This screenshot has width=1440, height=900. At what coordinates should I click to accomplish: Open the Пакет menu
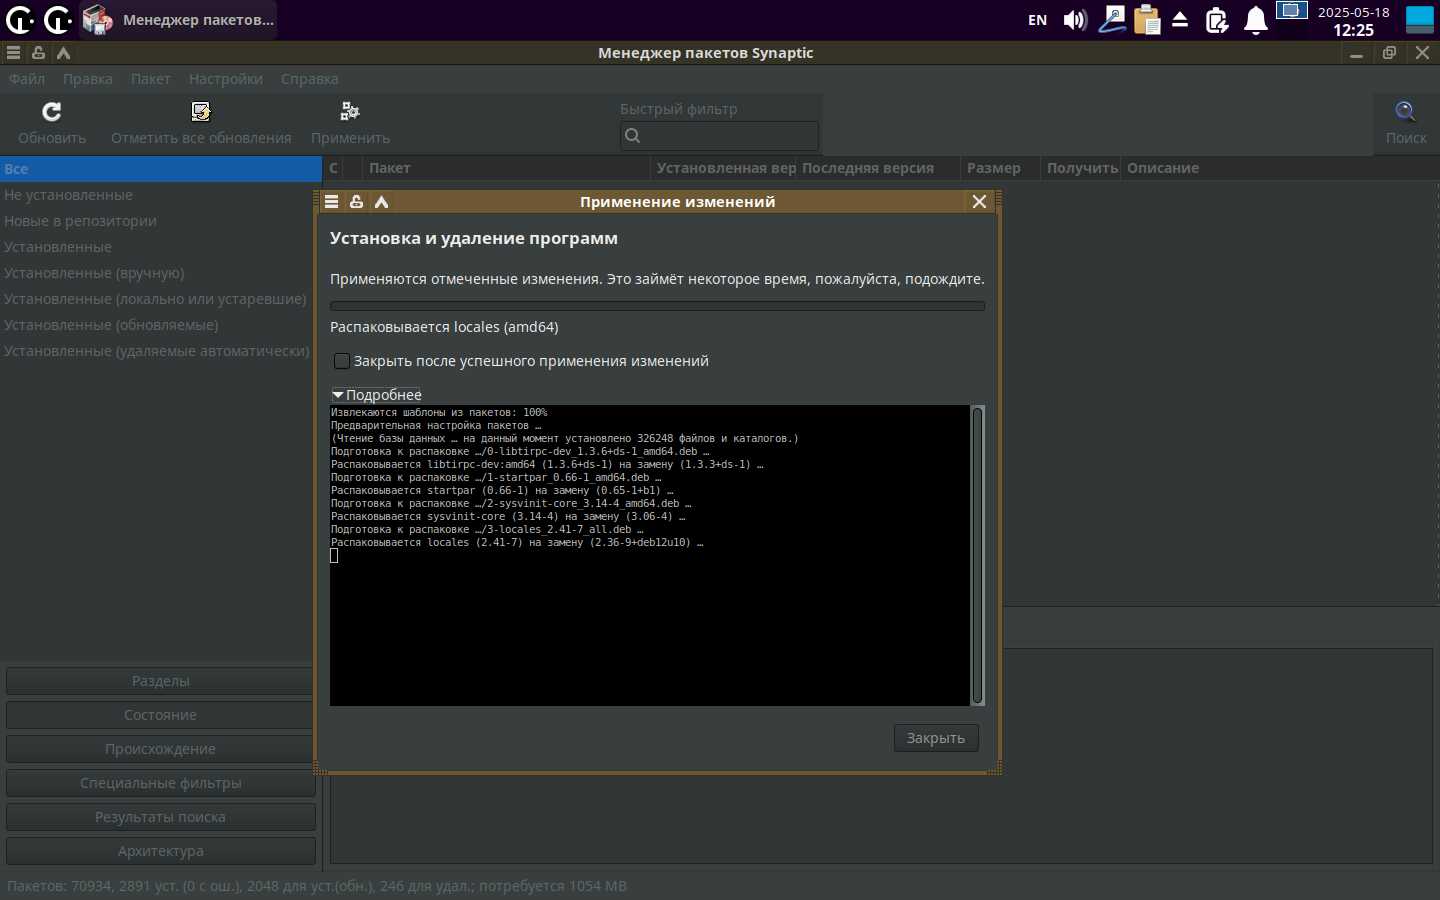coord(151,79)
